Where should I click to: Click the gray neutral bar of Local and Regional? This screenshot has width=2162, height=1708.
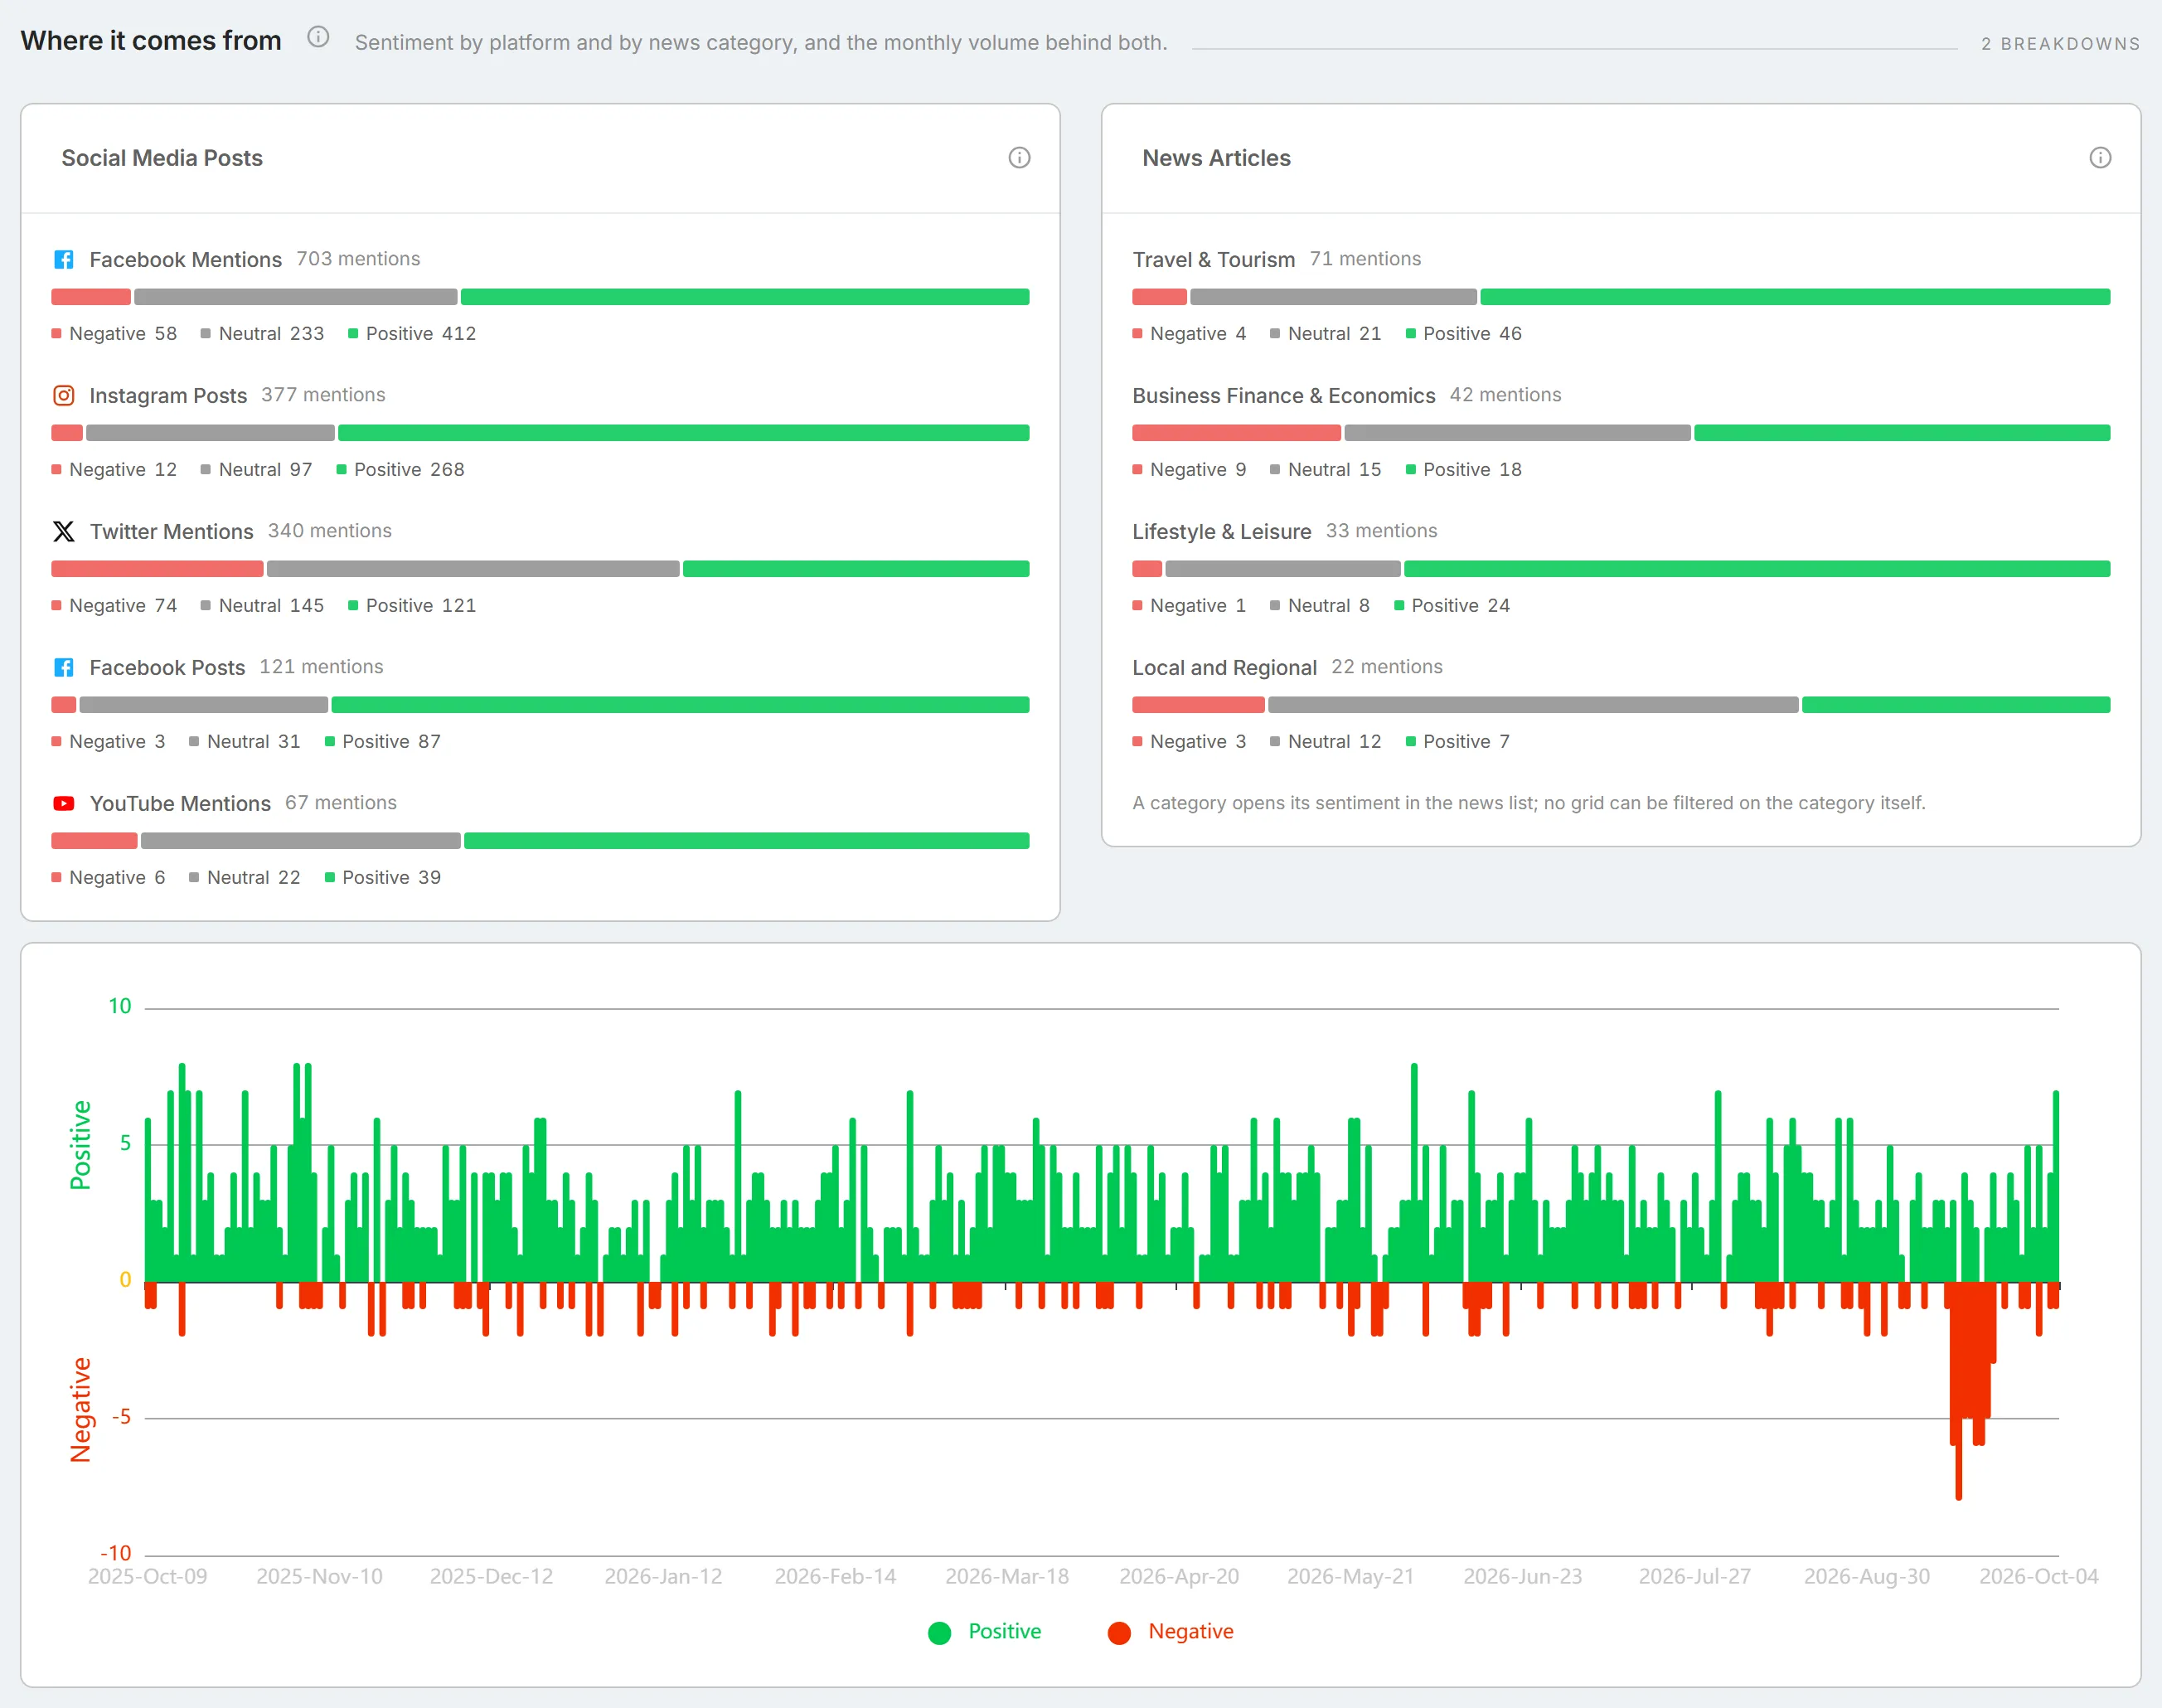[1533, 705]
